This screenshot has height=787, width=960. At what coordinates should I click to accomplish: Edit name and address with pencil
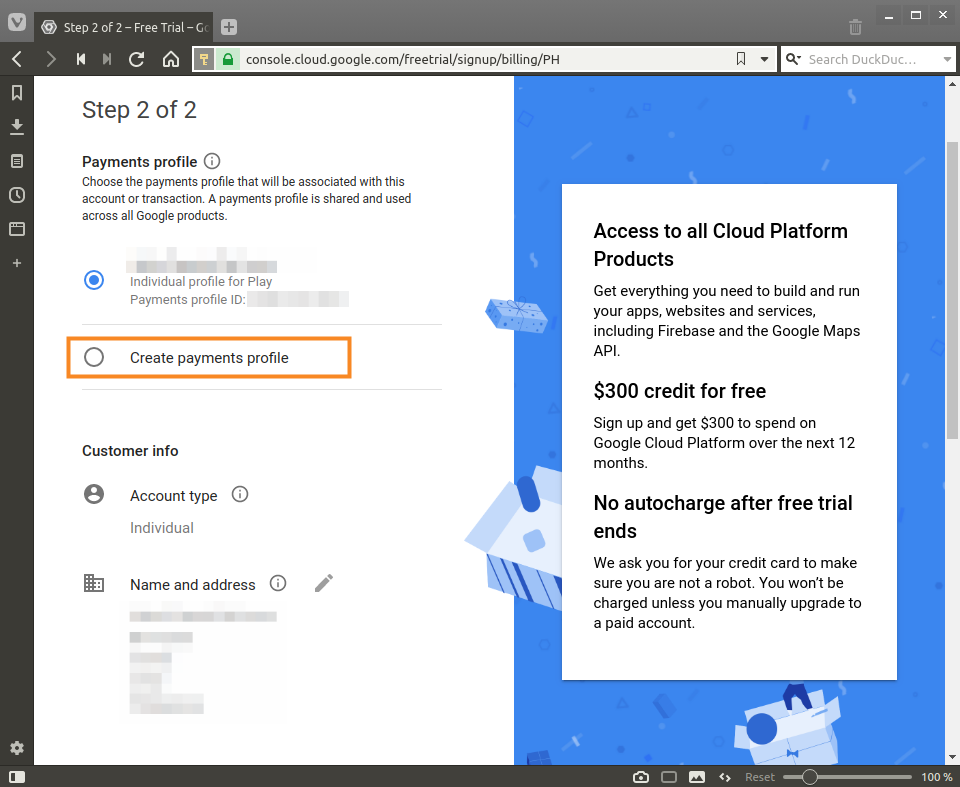click(324, 583)
